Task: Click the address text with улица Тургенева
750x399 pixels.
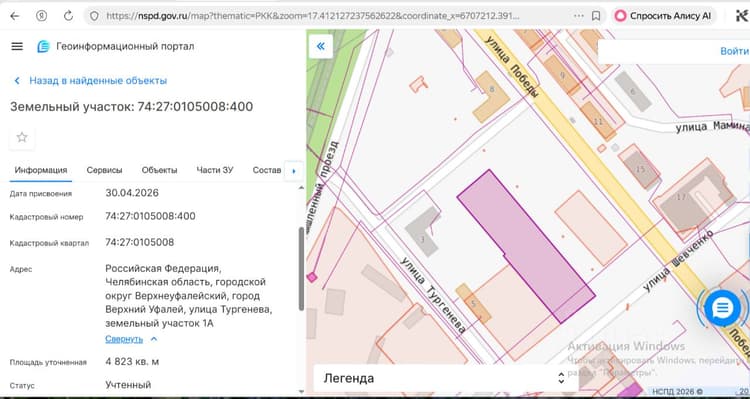Action: pos(188,296)
